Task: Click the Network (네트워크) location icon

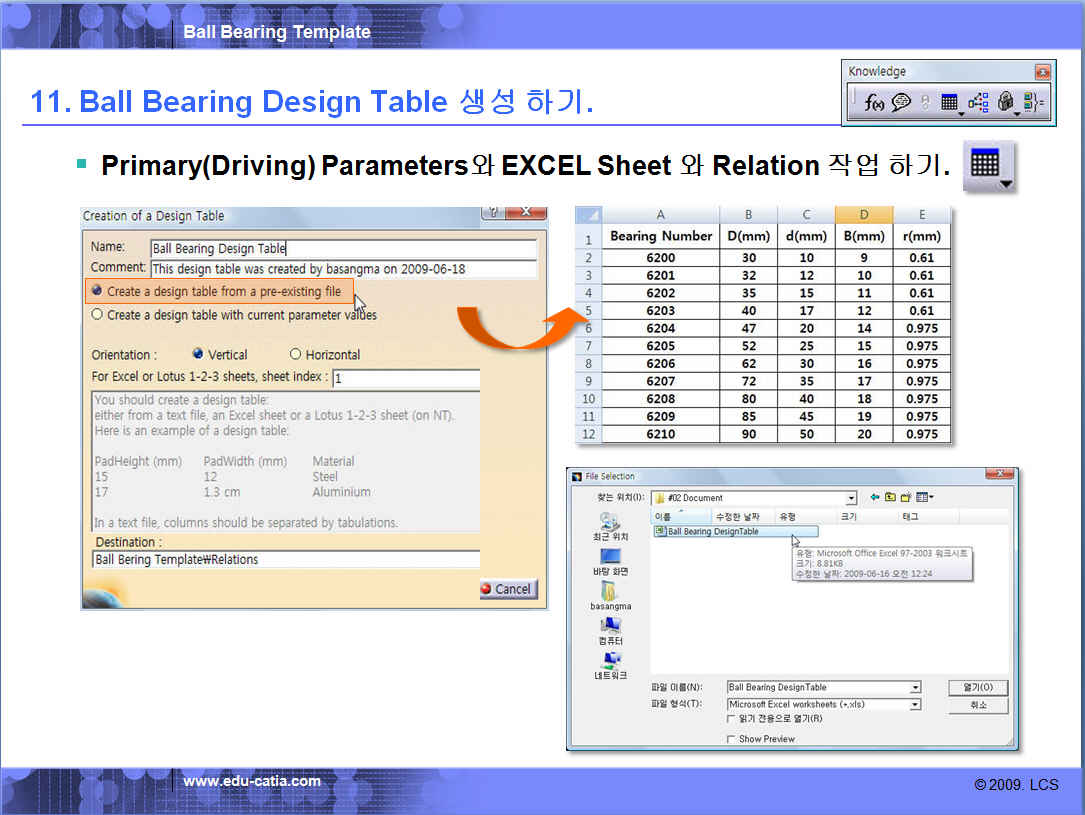Action: tap(610, 662)
